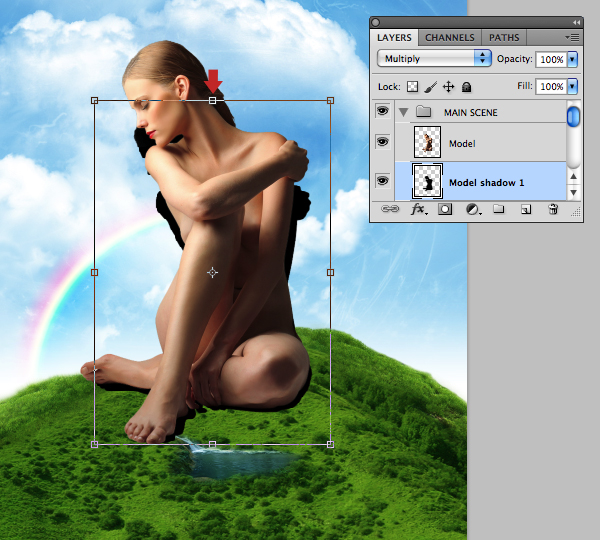Create new fill or adjustment layer
The width and height of the screenshot is (600, 540).
tap(473, 209)
